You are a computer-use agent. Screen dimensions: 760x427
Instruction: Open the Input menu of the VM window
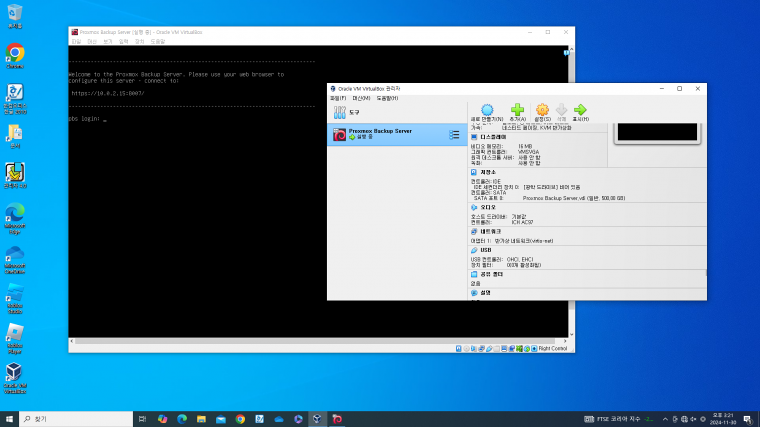click(x=124, y=42)
